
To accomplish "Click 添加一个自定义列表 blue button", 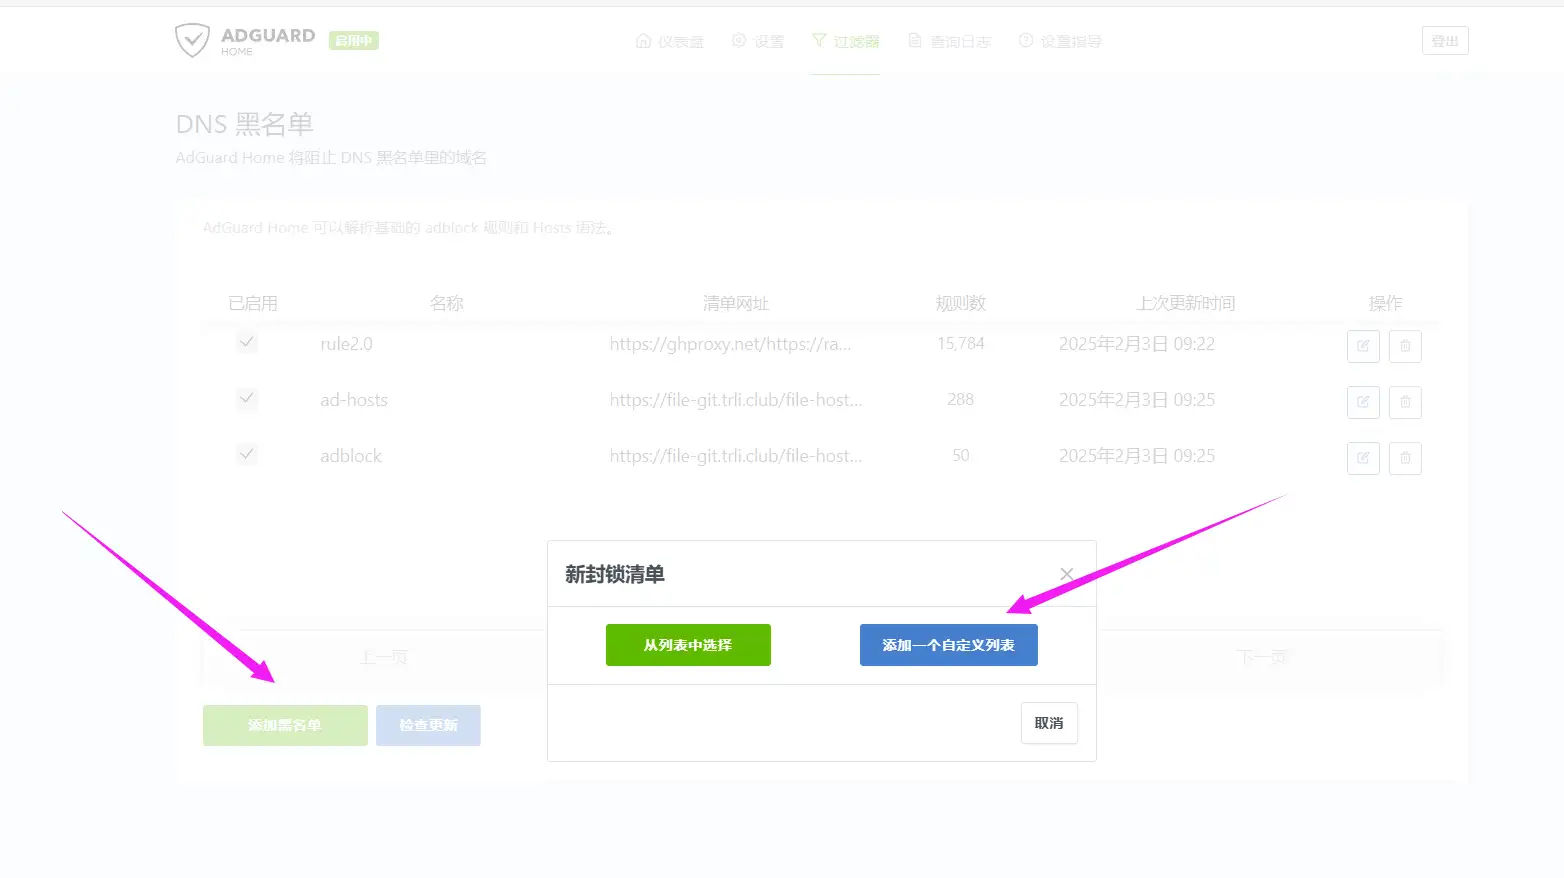I will click(948, 645).
